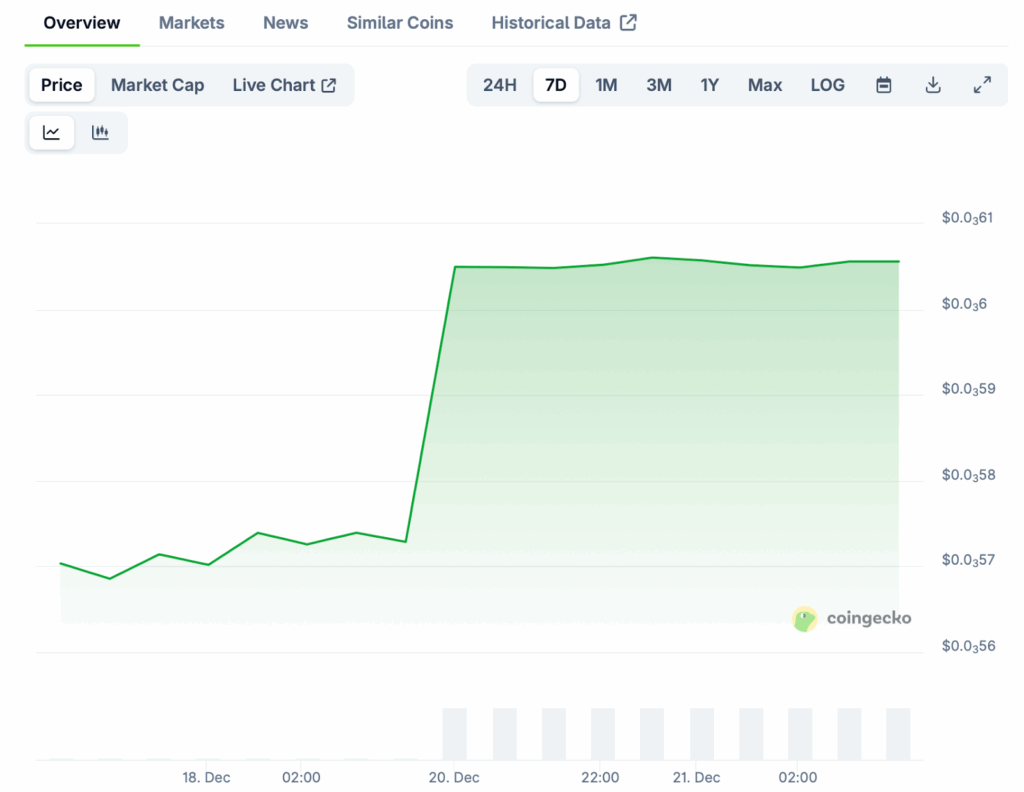1024x792 pixels.
Task: Open the News tab
Action: click(x=285, y=22)
